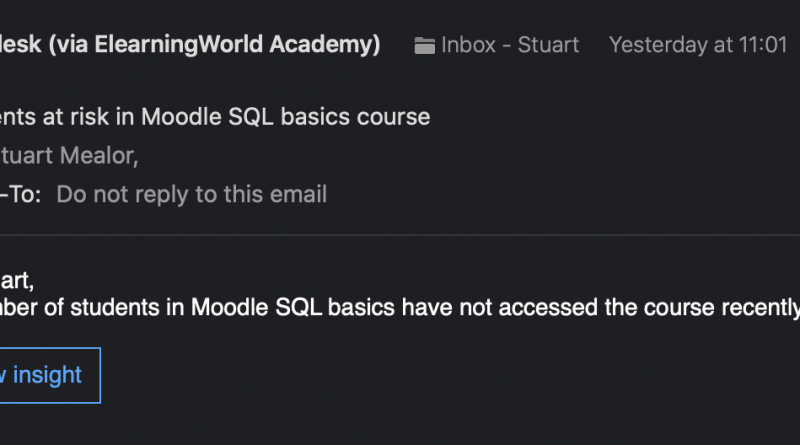Click the Do not reply to this email address
The height and width of the screenshot is (445, 800).
pos(192,195)
